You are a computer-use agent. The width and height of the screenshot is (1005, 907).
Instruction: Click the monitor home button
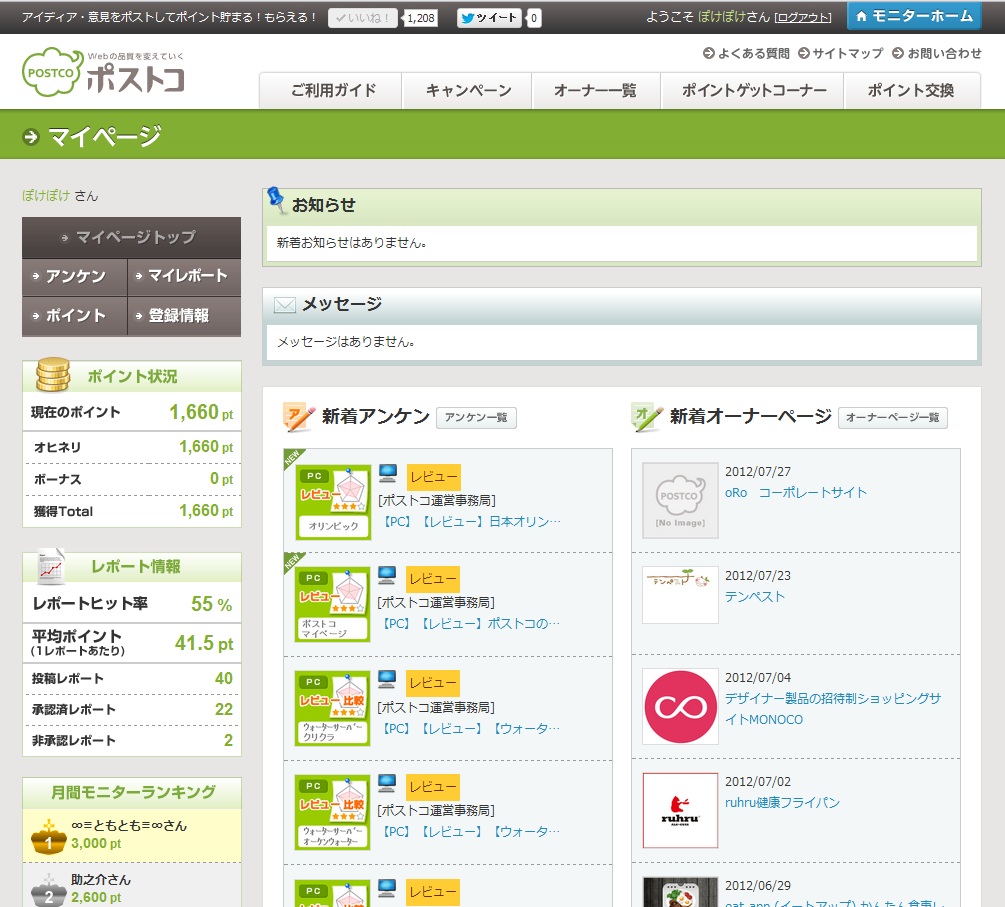[x=914, y=16]
